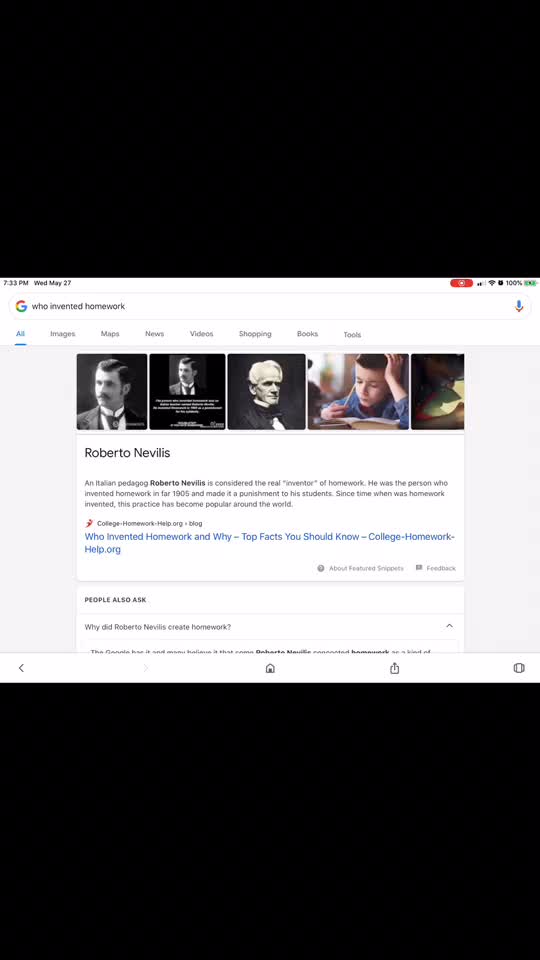Switch to the News tab
The image size is (540, 960).
tap(154, 334)
